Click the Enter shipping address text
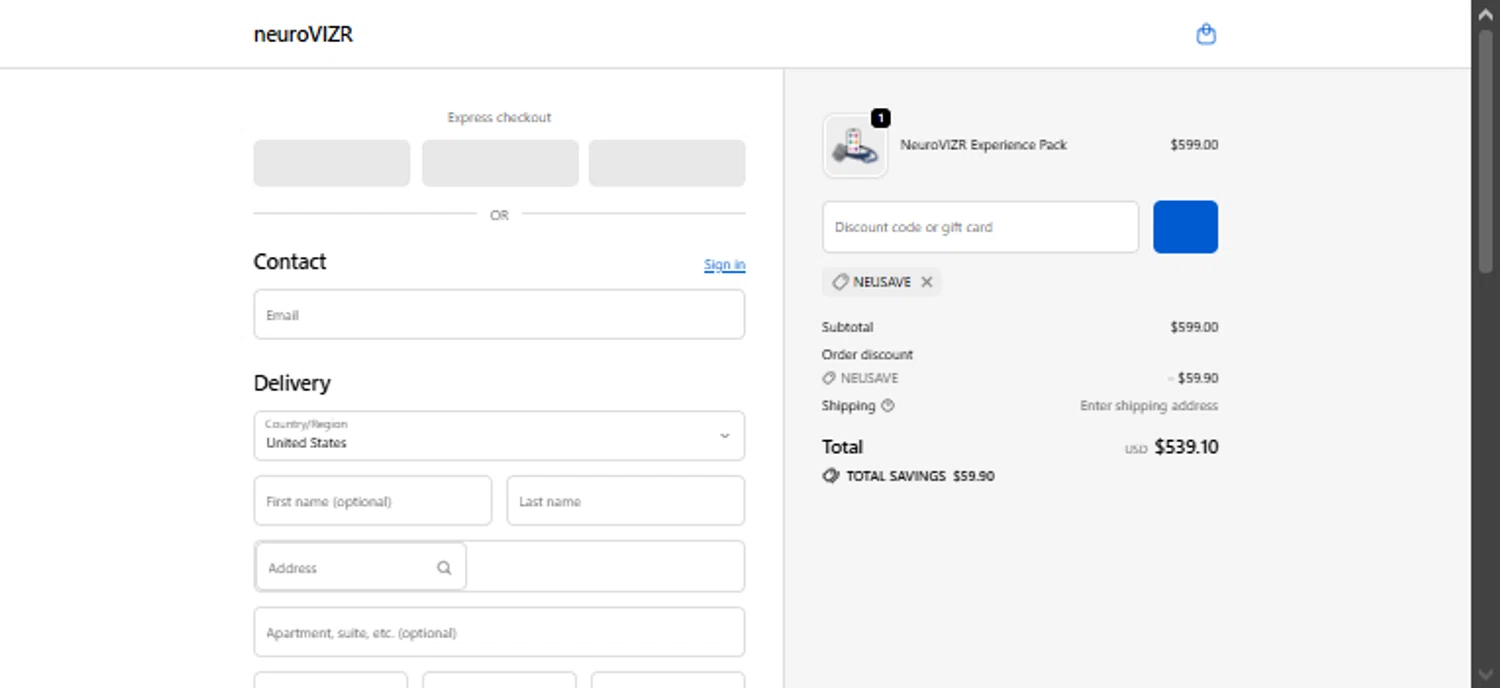Screen dimensions: 1500x688 [1149, 406]
